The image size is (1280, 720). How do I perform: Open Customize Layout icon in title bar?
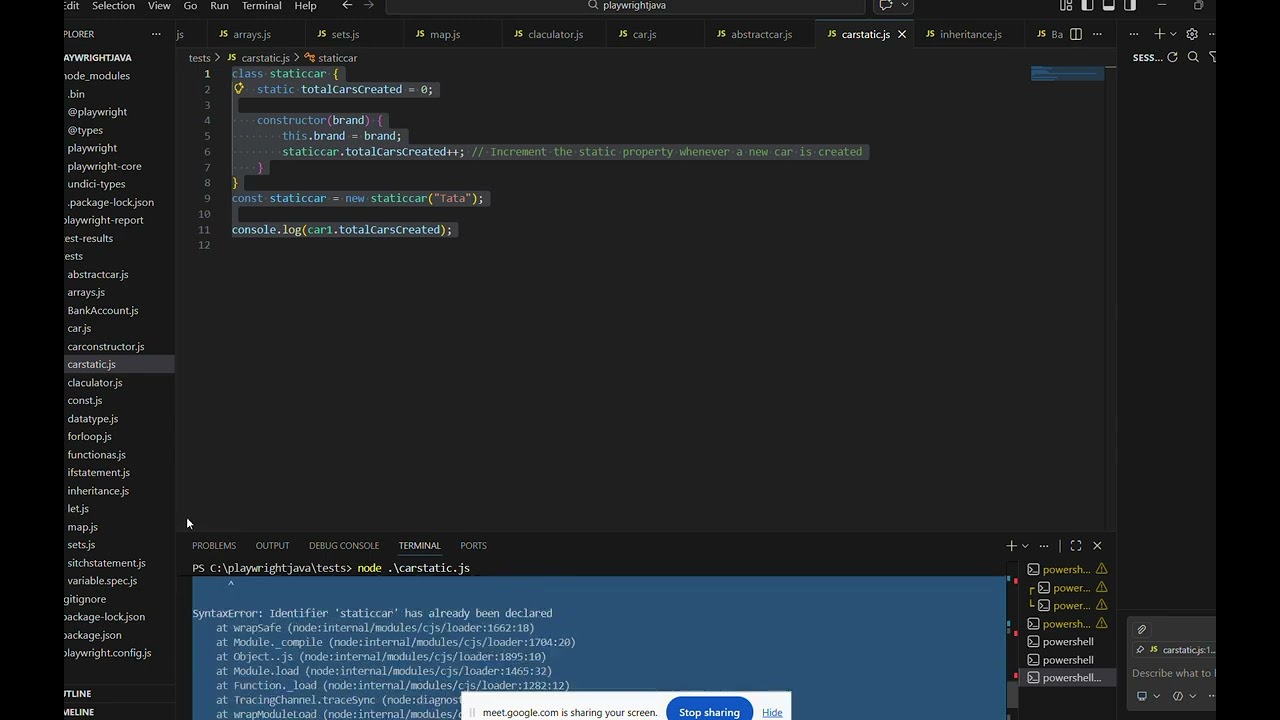click(1066, 5)
